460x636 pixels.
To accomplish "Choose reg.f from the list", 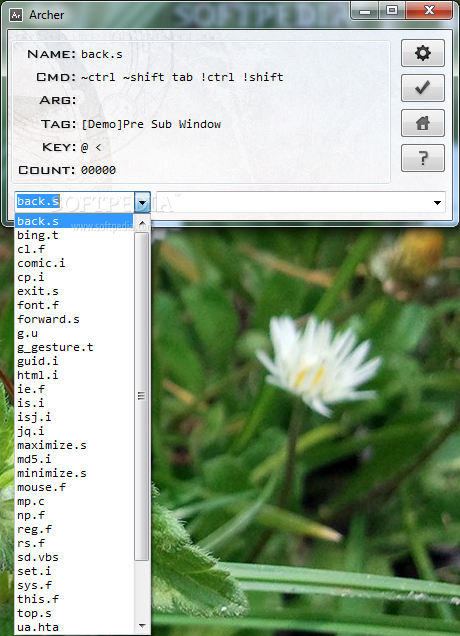I will pos(74,529).
